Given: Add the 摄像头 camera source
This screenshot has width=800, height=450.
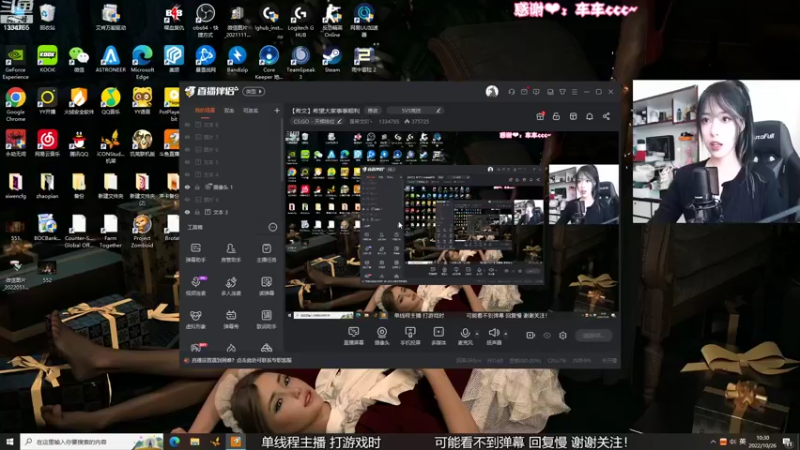Looking at the screenshot, I should [382, 336].
